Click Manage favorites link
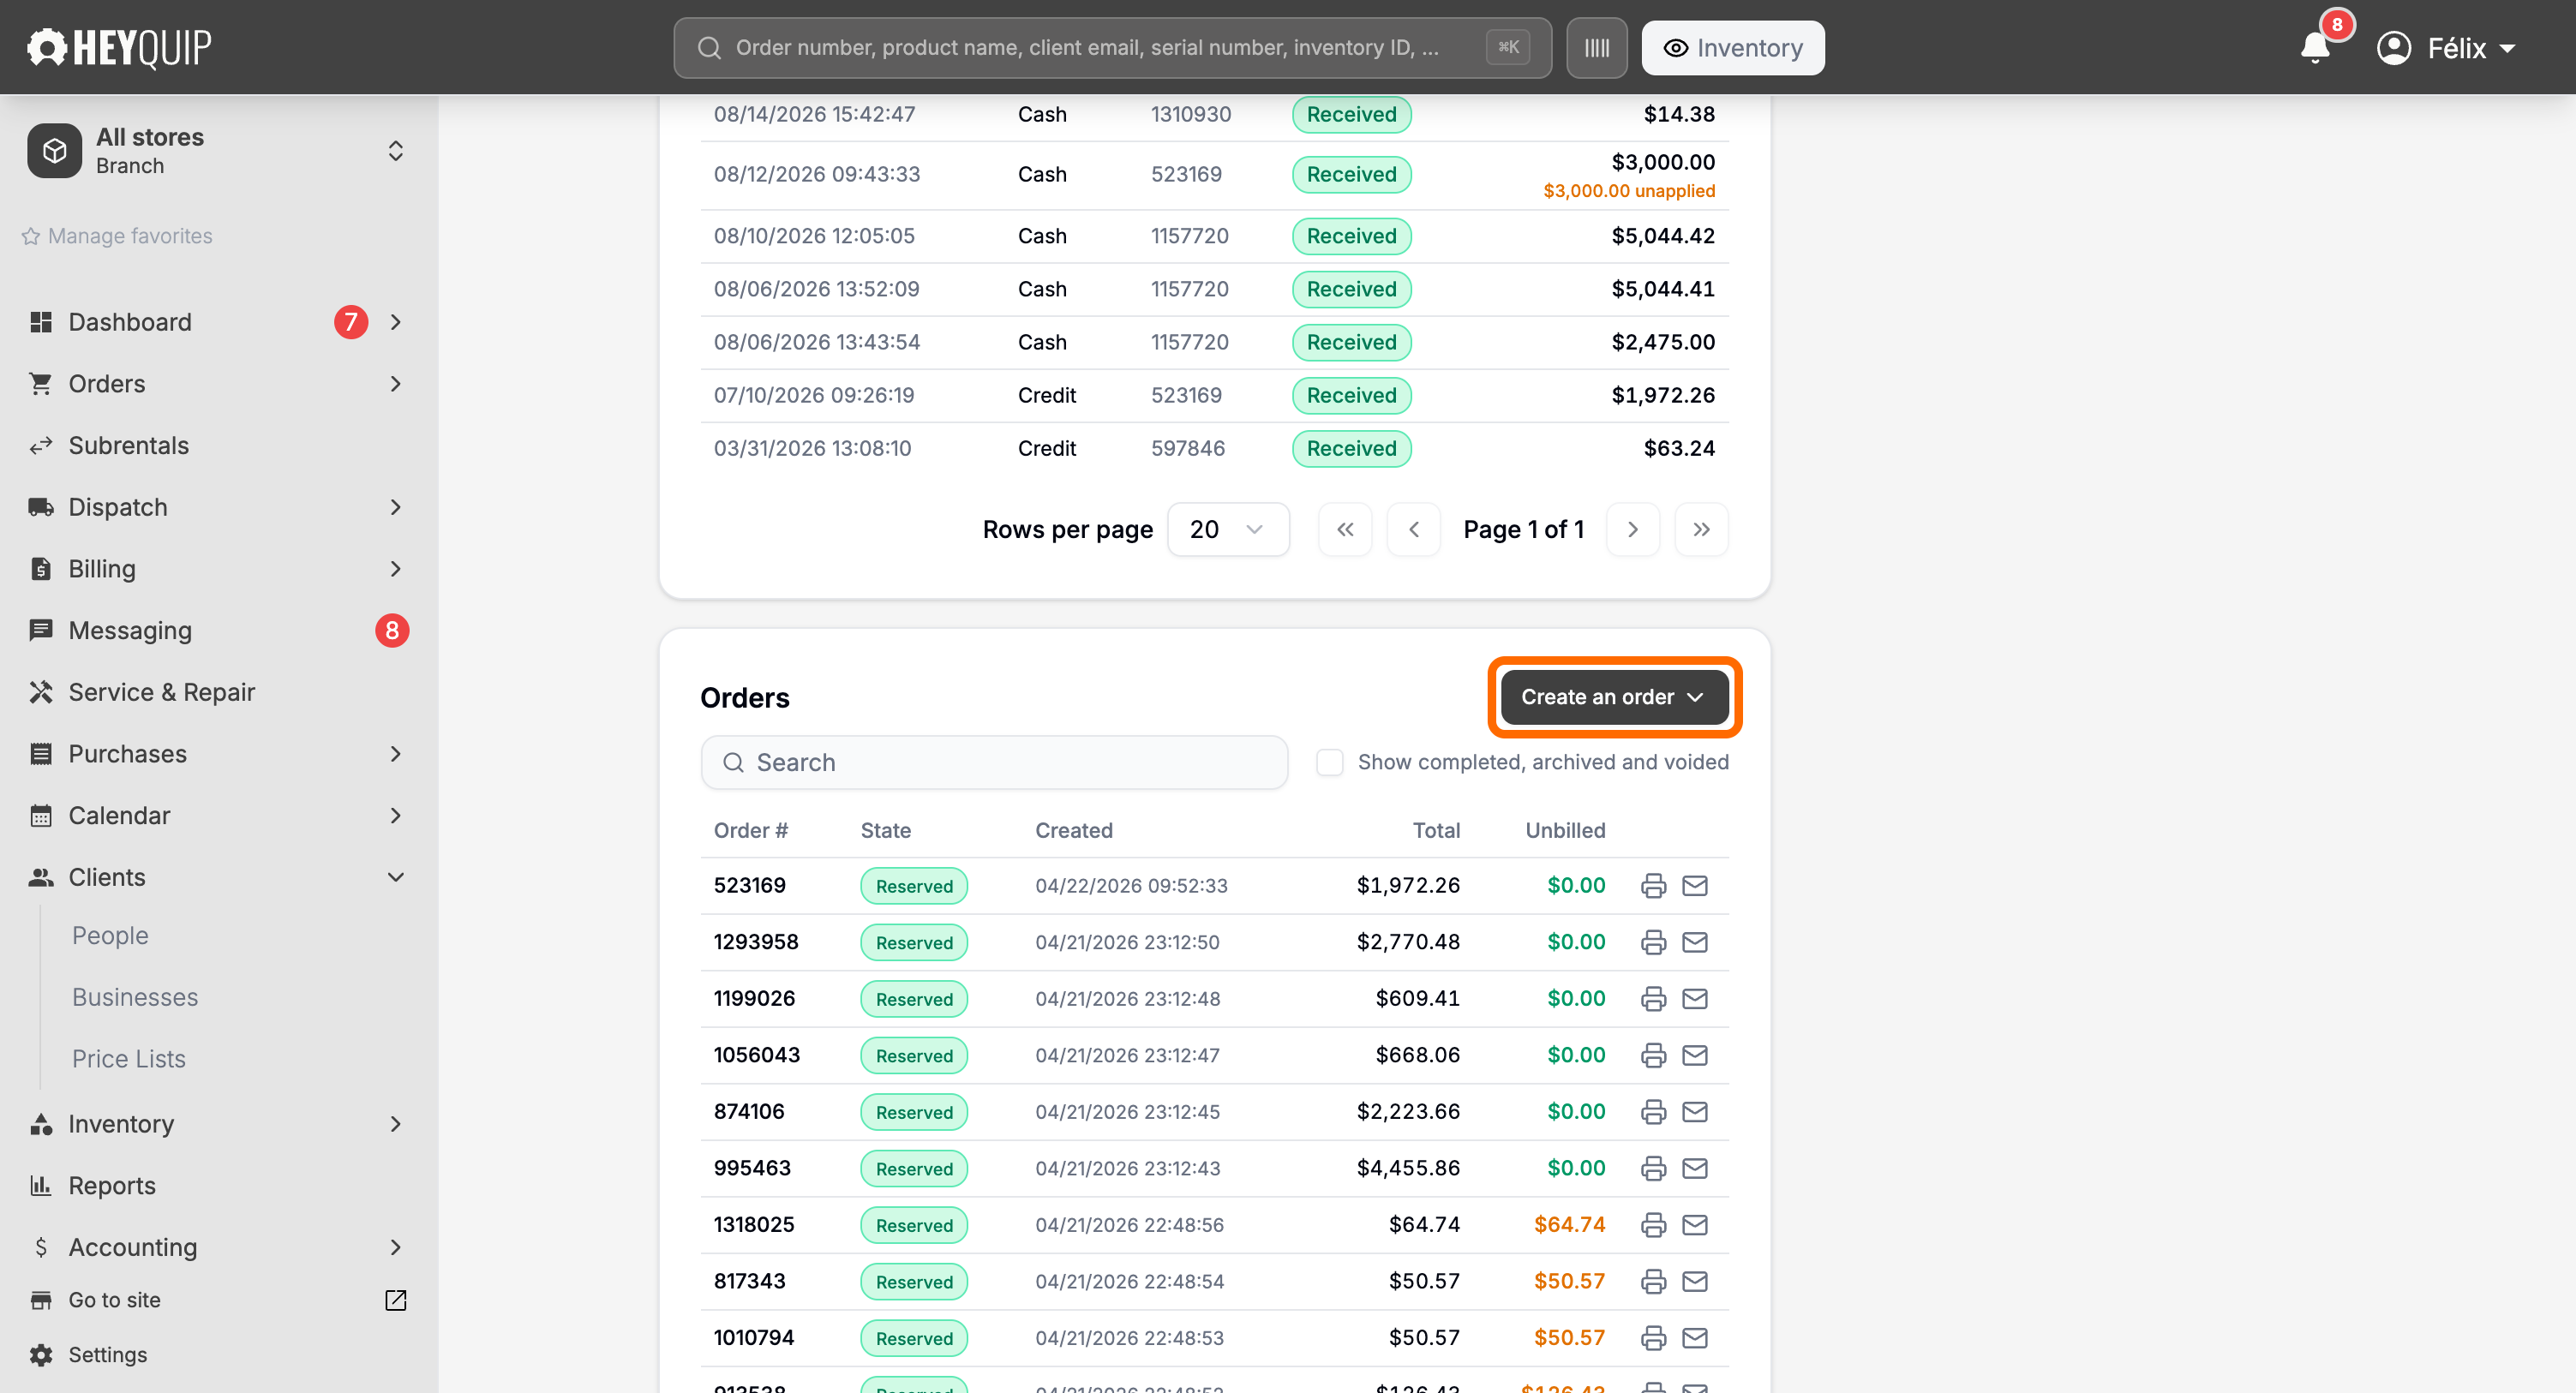 (x=117, y=236)
